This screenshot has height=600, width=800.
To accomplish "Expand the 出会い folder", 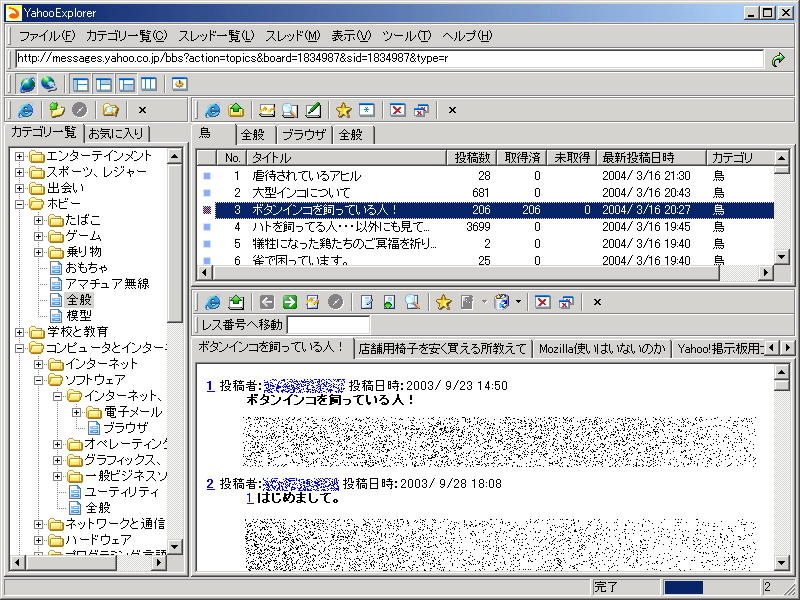I will (19, 188).
